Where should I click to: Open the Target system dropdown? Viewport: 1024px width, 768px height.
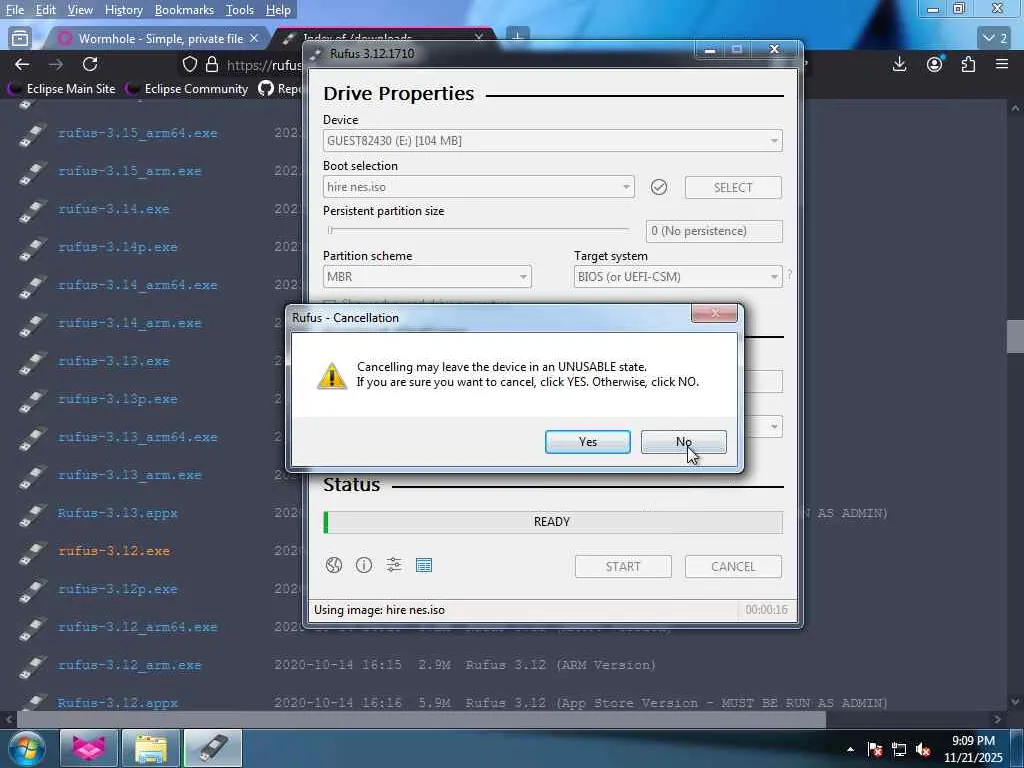[678, 277]
